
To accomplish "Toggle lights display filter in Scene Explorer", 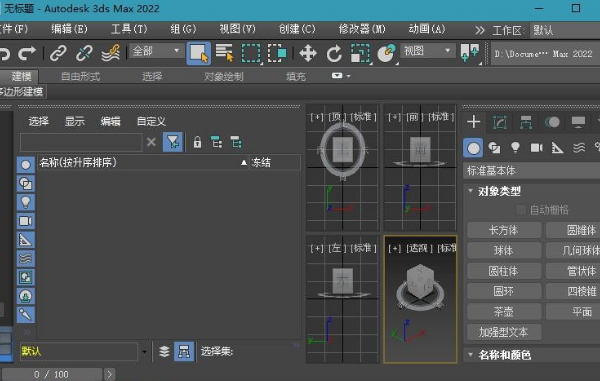I will (x=26, y=202).
